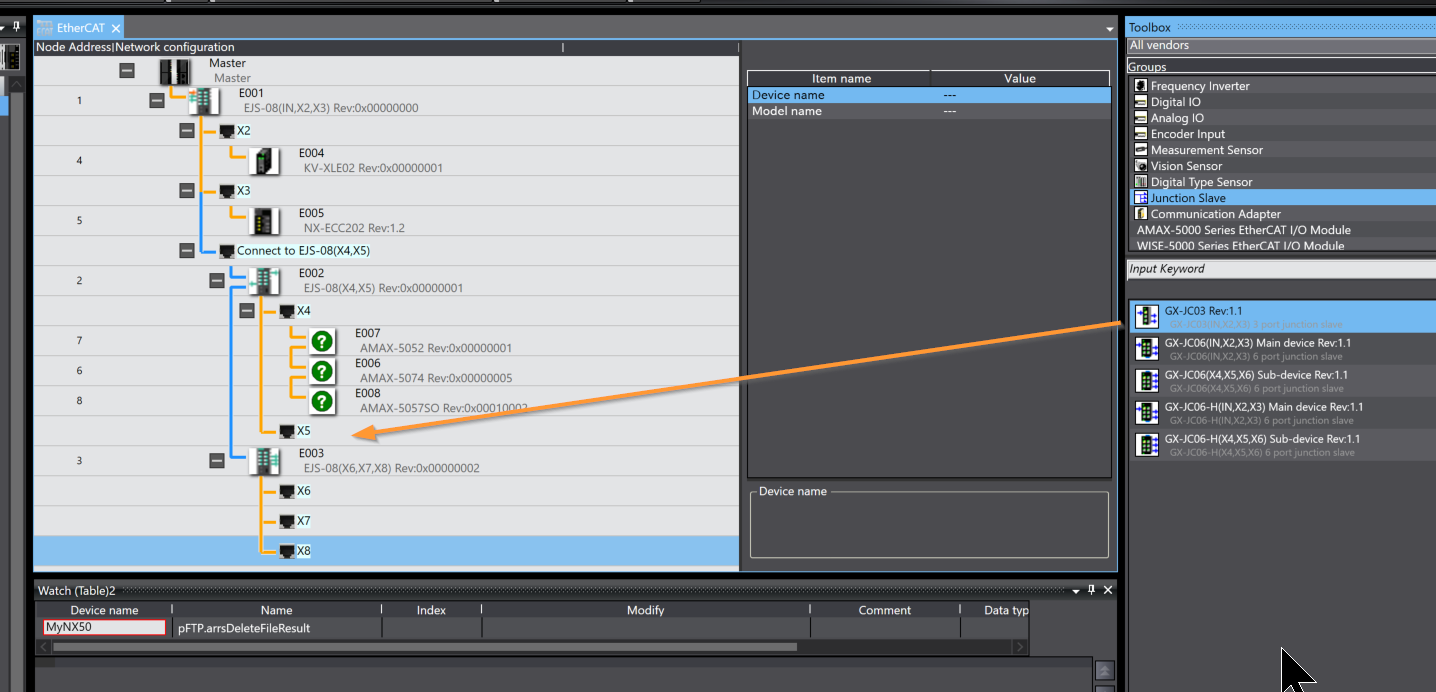Collapse the Master node tree
The height and width of the screenshot is (692, 1436).
point(127,71)
